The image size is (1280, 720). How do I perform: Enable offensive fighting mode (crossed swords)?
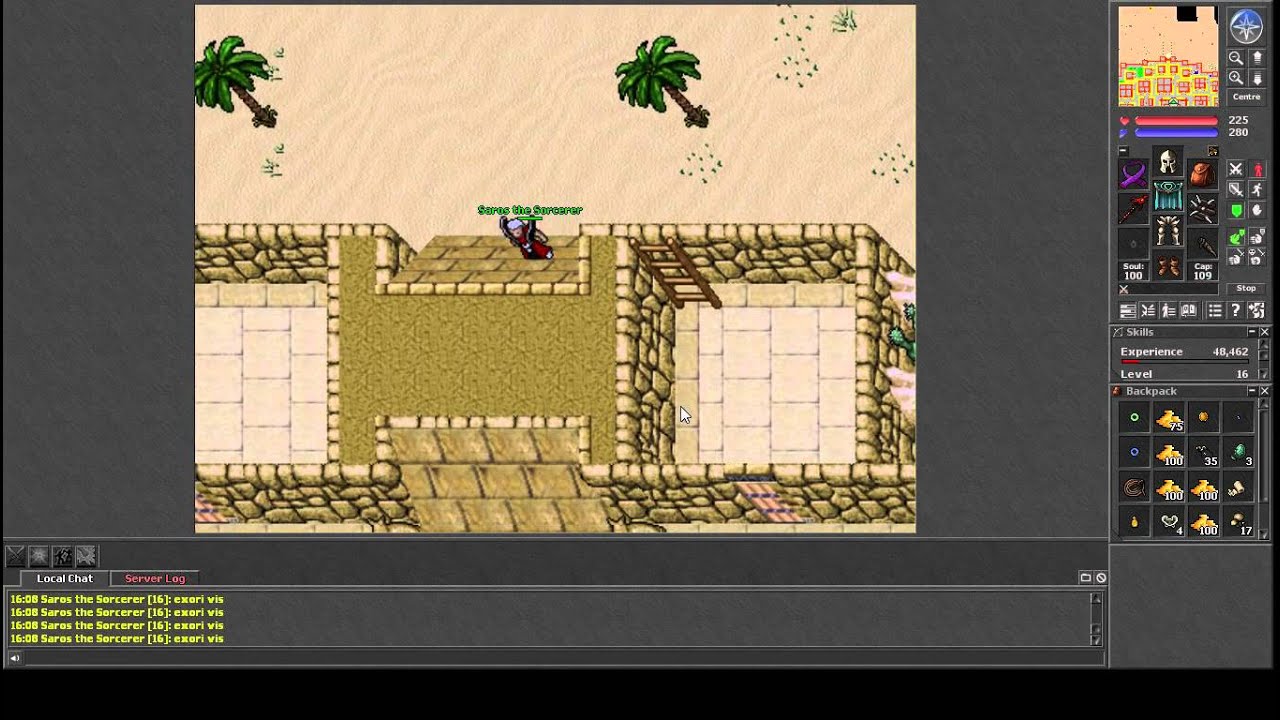pos(1235,169)
